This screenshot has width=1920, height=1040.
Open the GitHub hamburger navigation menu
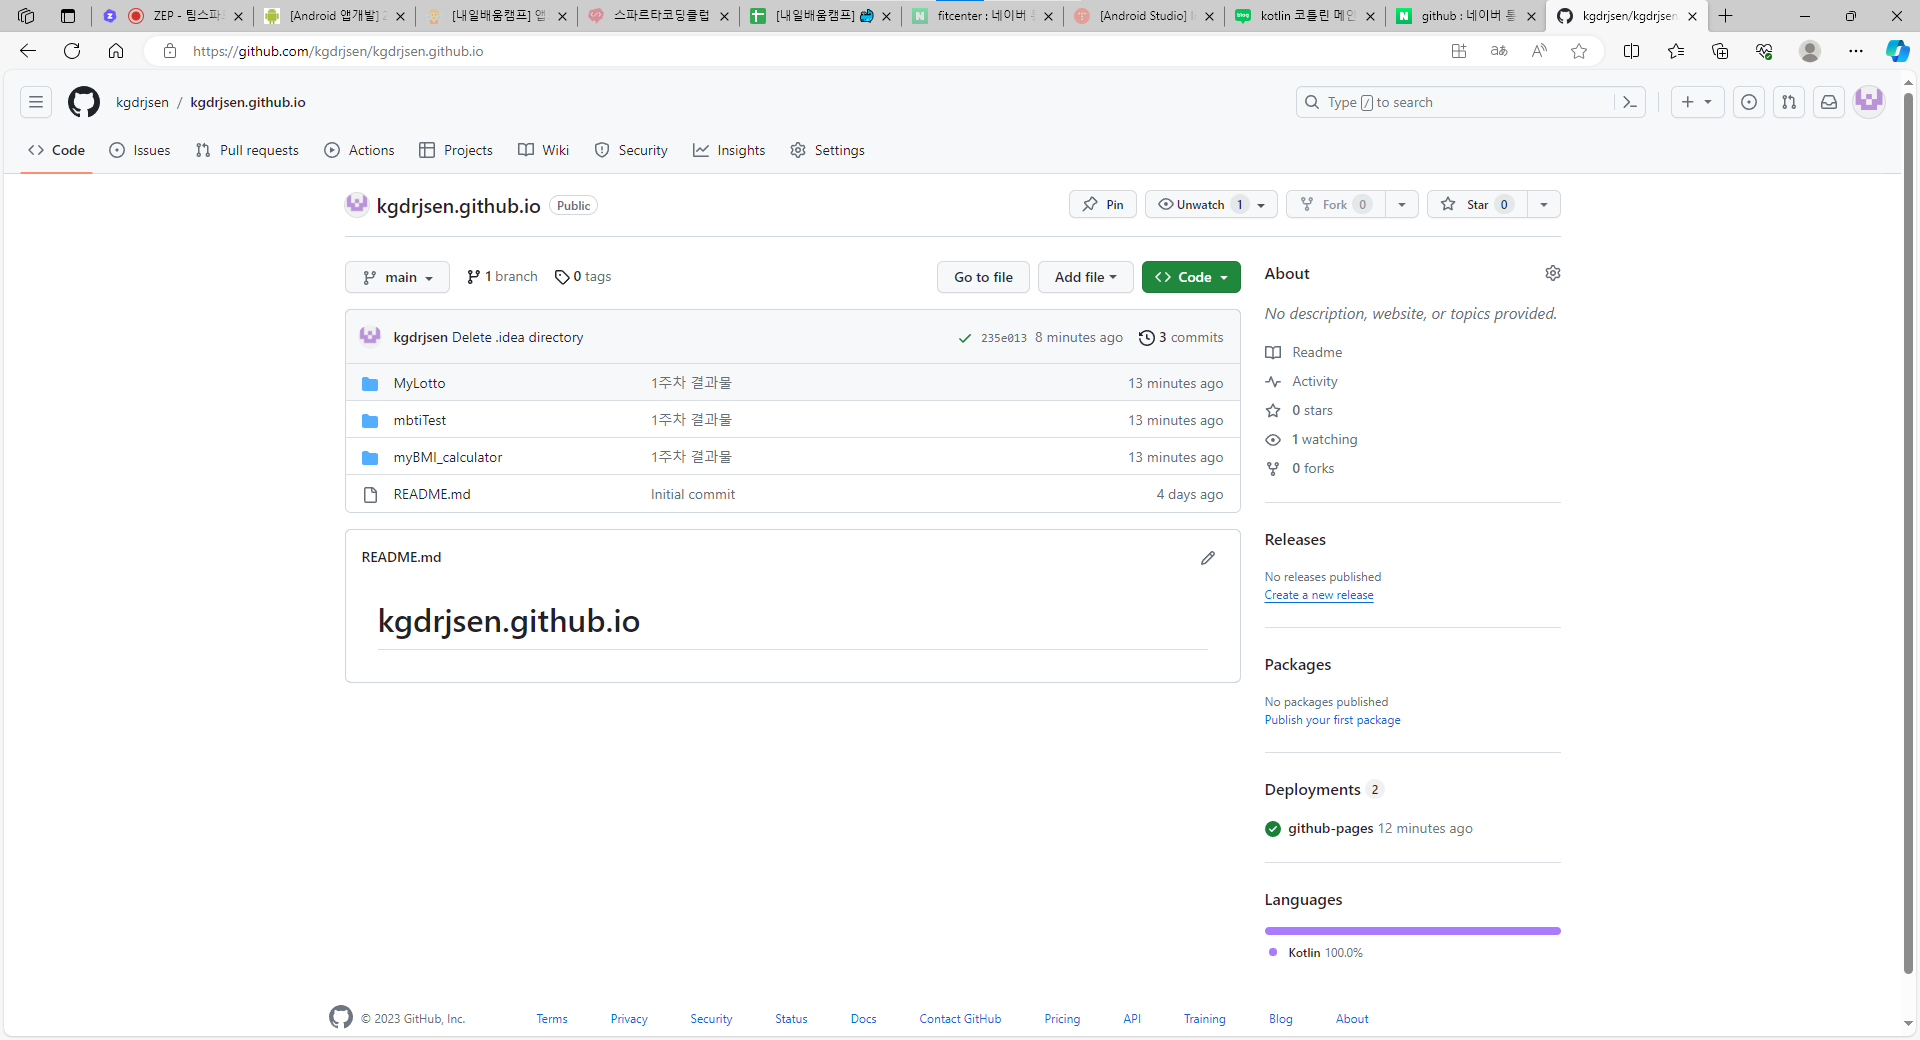click(36, 102)
